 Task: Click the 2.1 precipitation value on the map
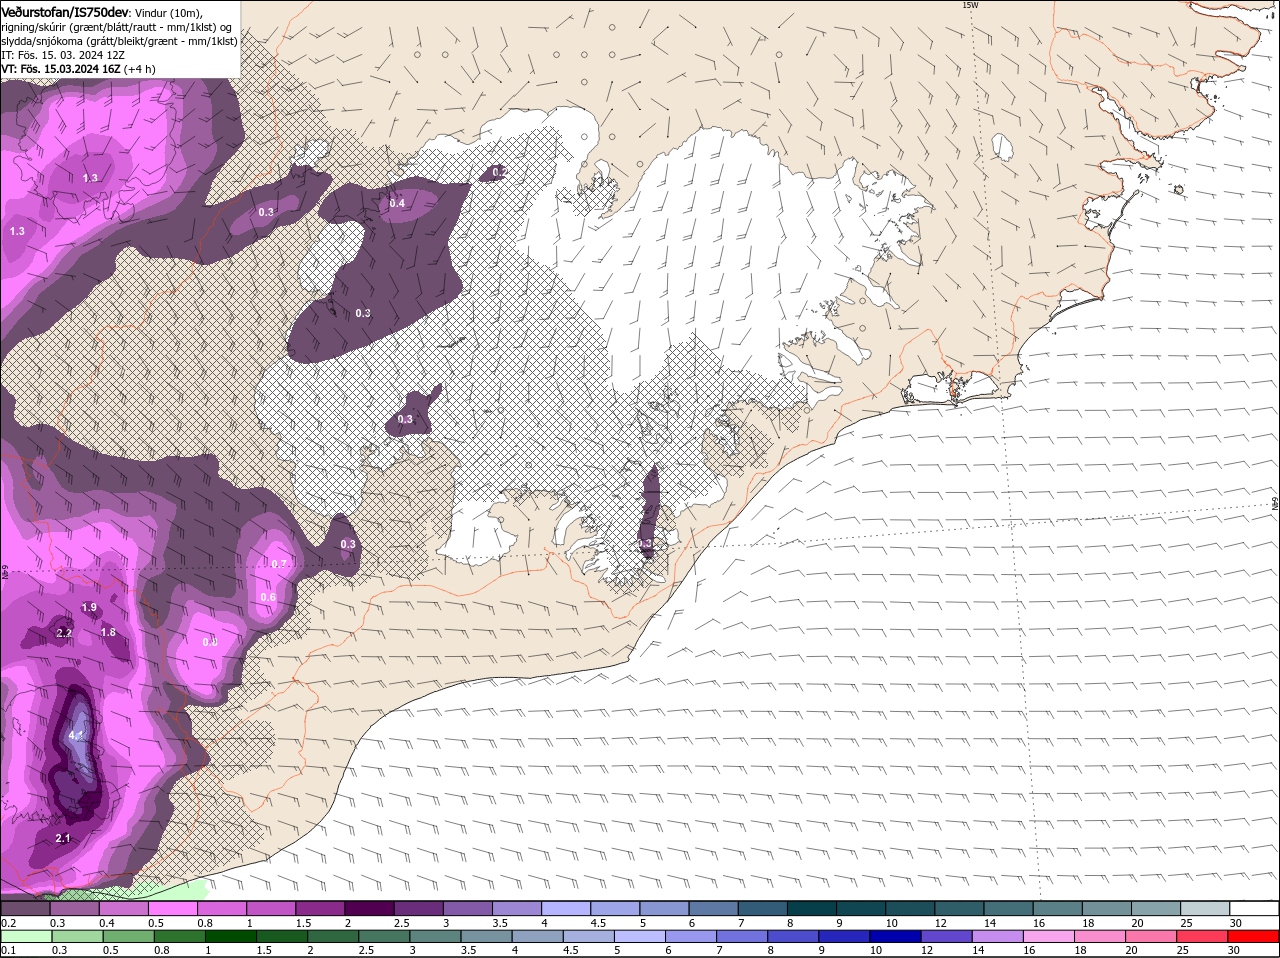(63, 838)
